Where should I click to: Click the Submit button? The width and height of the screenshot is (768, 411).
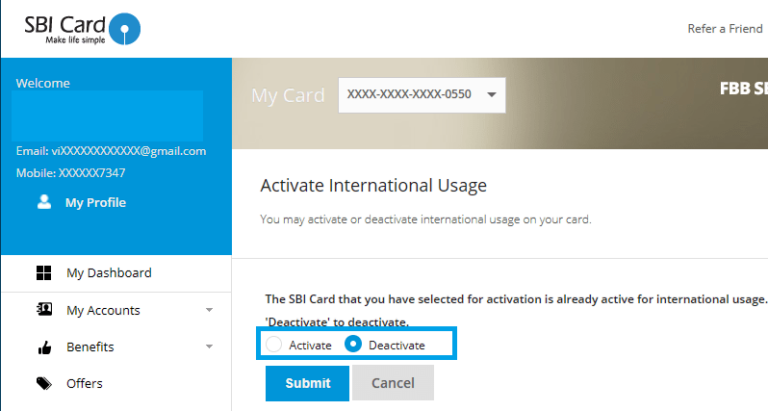click(307, 383)
